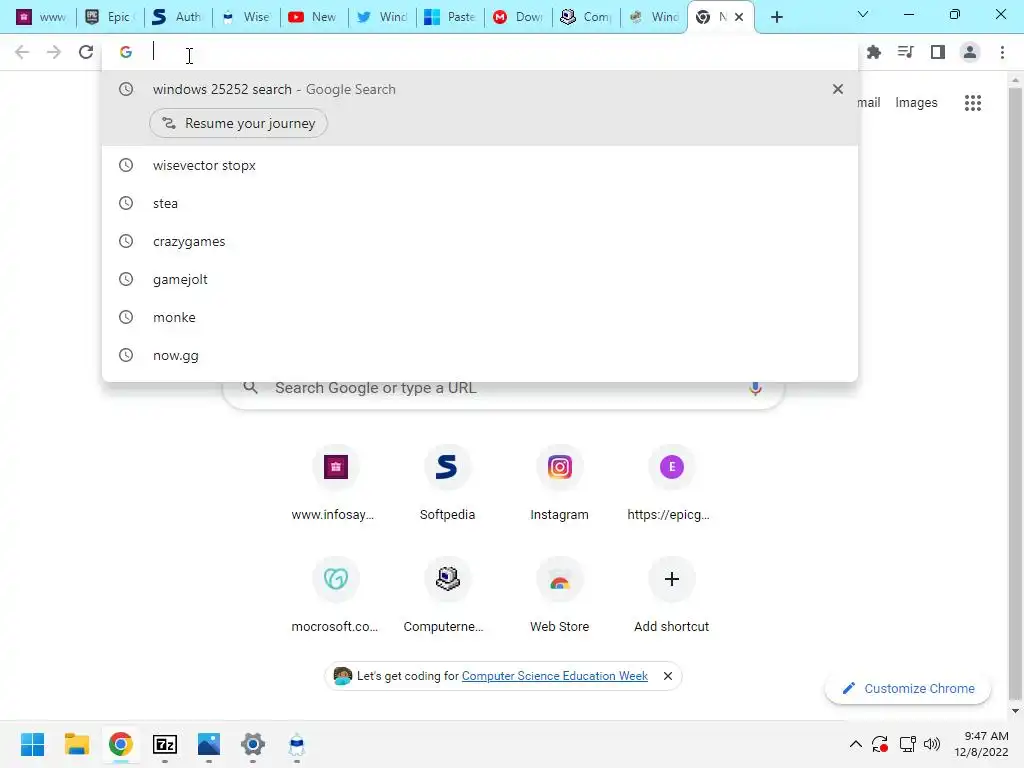Open the clock showing 9:47 AM
Screen dimensions: 1024x768
[x=981, y=744]
